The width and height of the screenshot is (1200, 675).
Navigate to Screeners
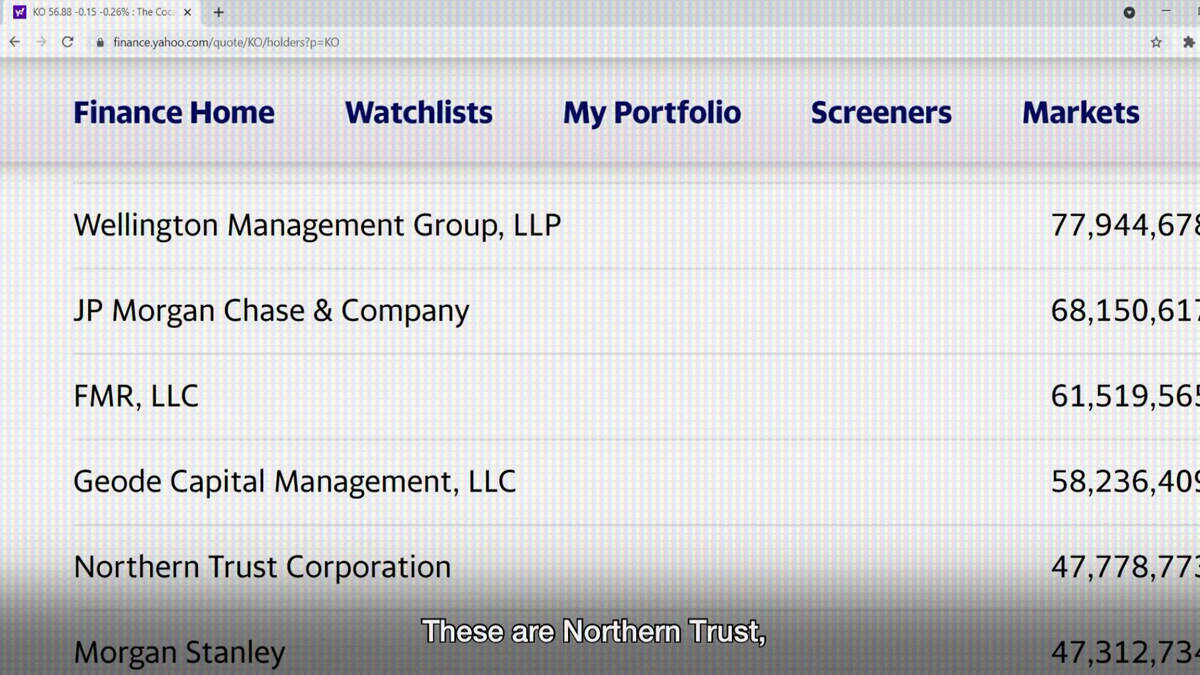(x=881, y=113)
